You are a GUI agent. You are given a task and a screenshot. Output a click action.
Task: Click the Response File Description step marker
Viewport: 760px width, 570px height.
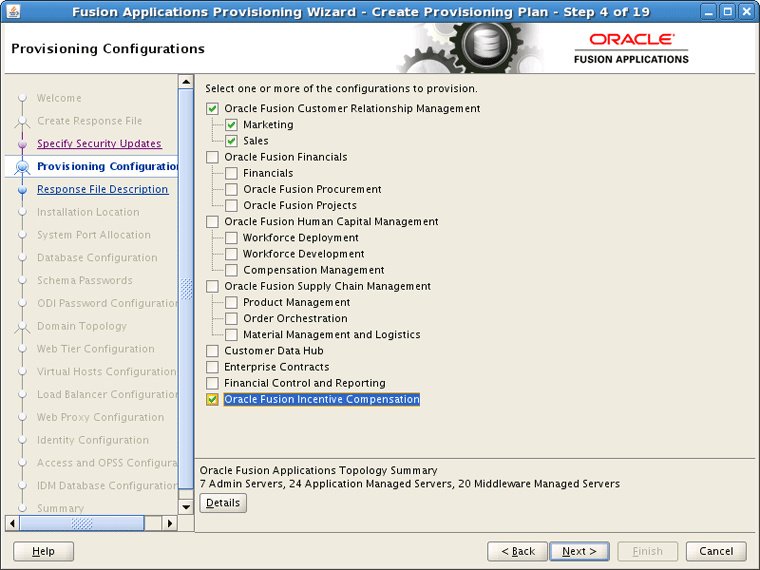22,190
